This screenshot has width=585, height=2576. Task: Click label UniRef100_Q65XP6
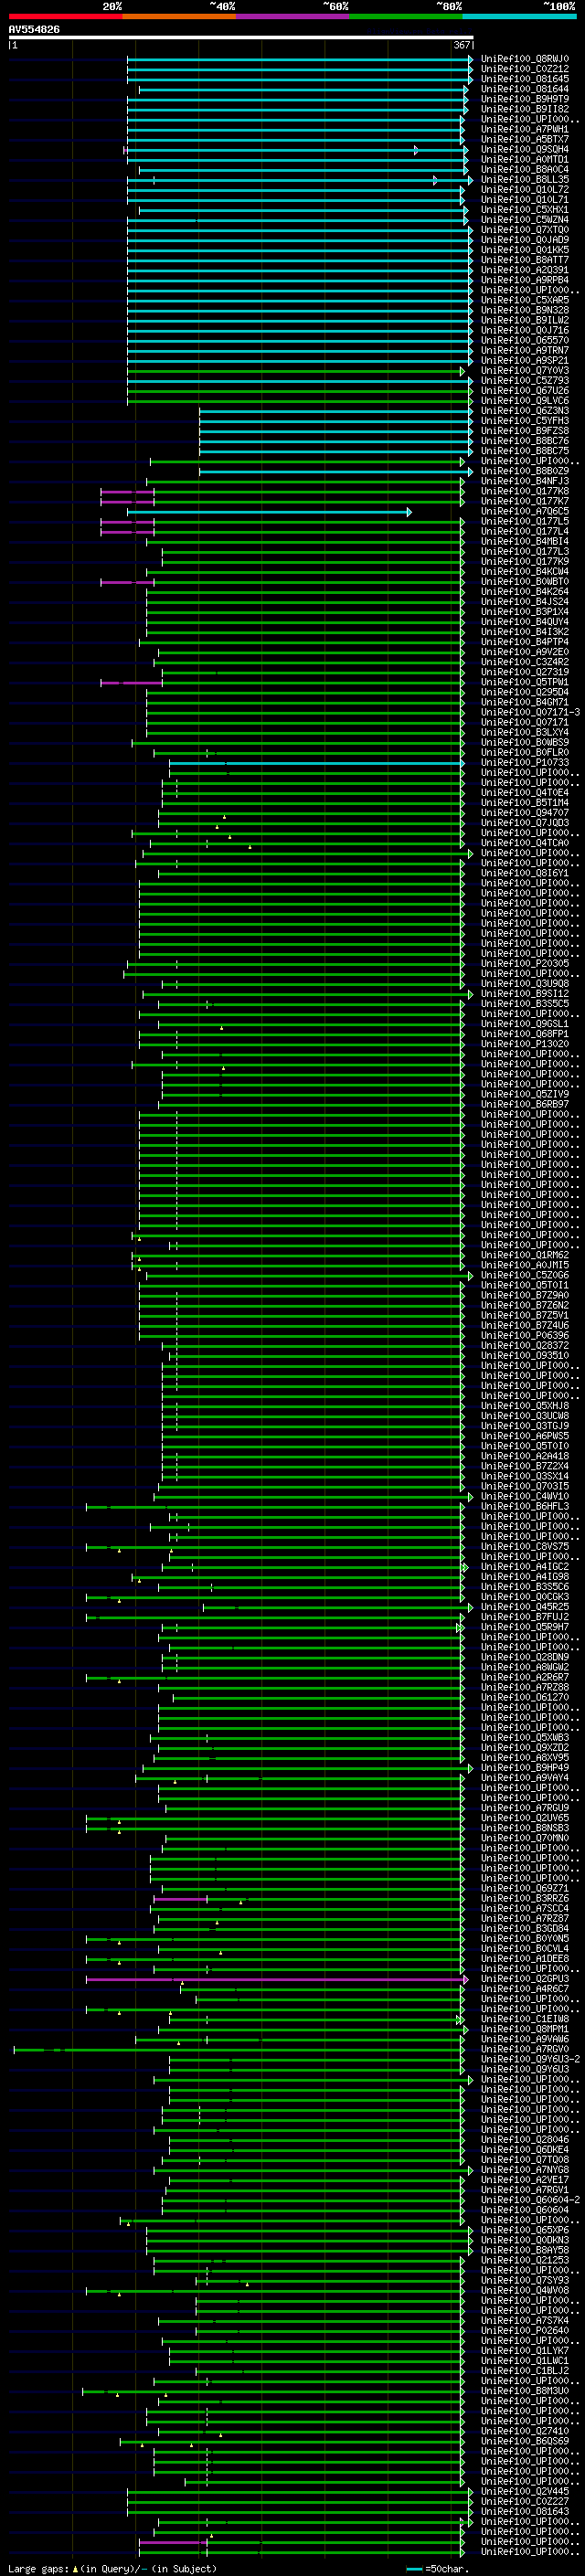(524, 2230)
